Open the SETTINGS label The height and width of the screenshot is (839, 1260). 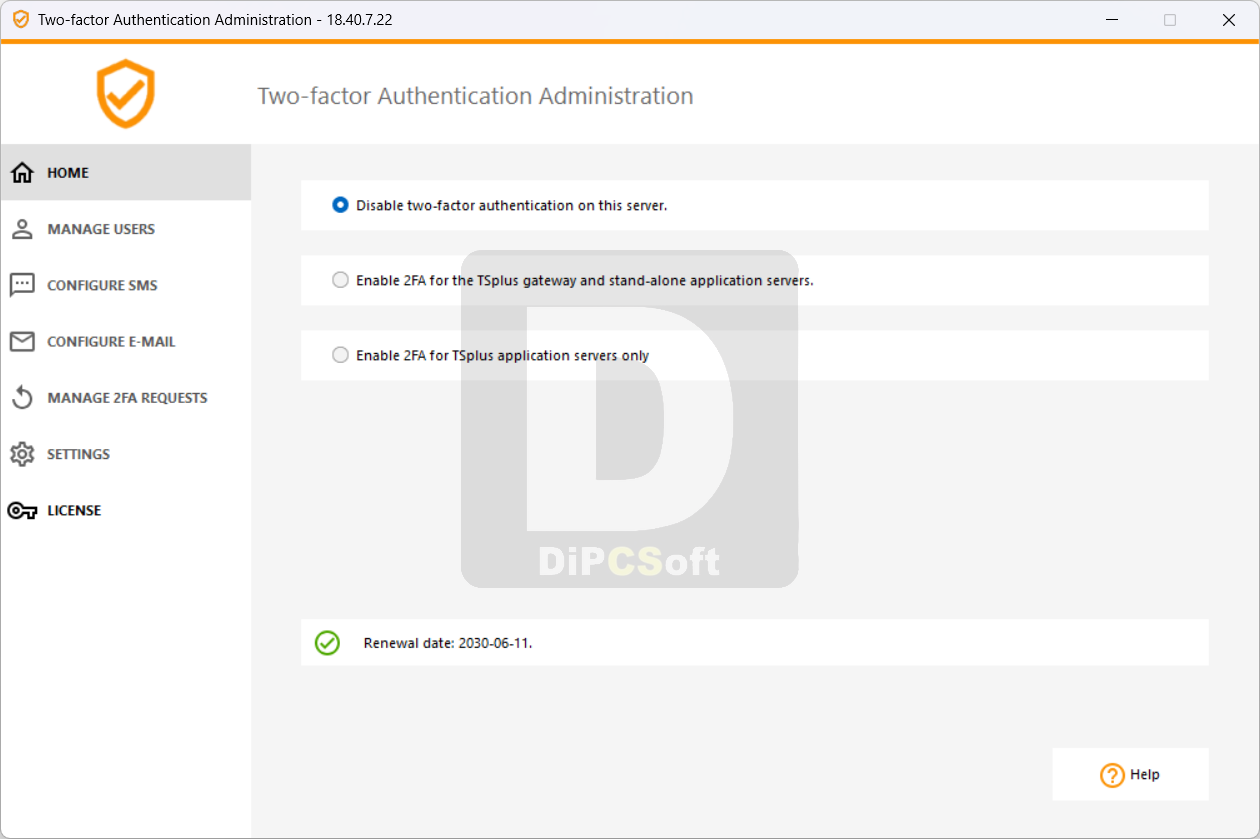78,454
